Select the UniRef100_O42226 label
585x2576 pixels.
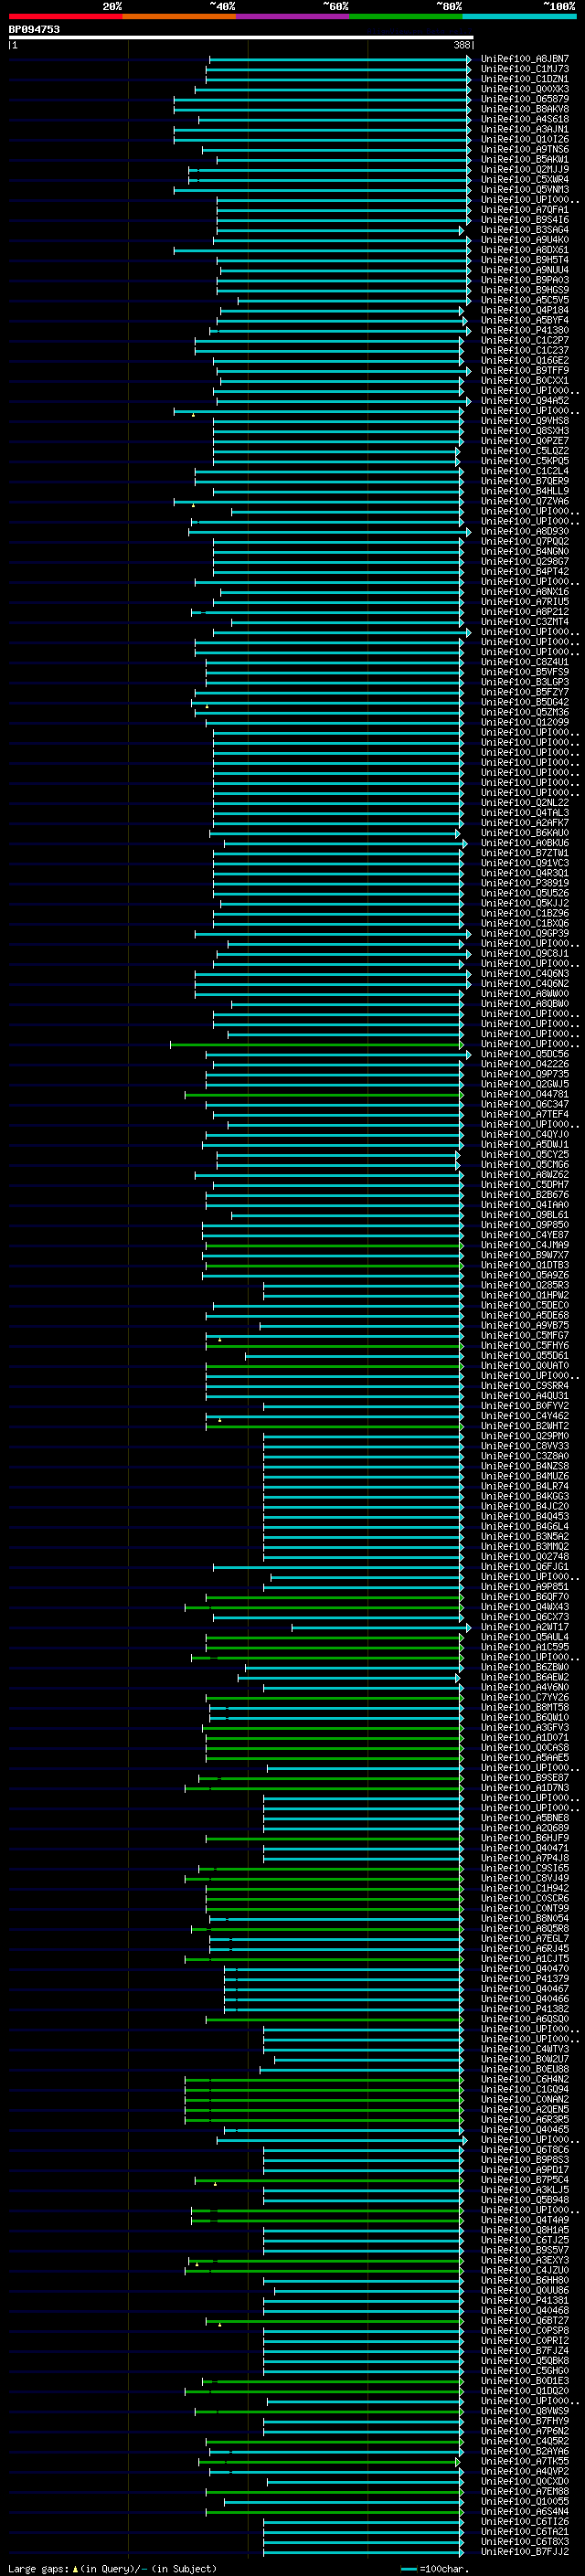[524, 1064]
